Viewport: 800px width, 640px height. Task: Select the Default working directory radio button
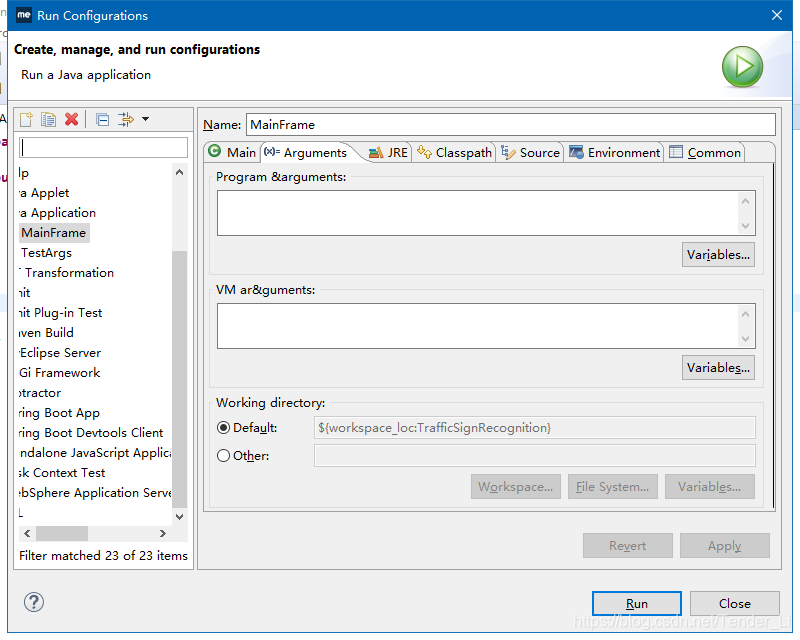(224, 427)
